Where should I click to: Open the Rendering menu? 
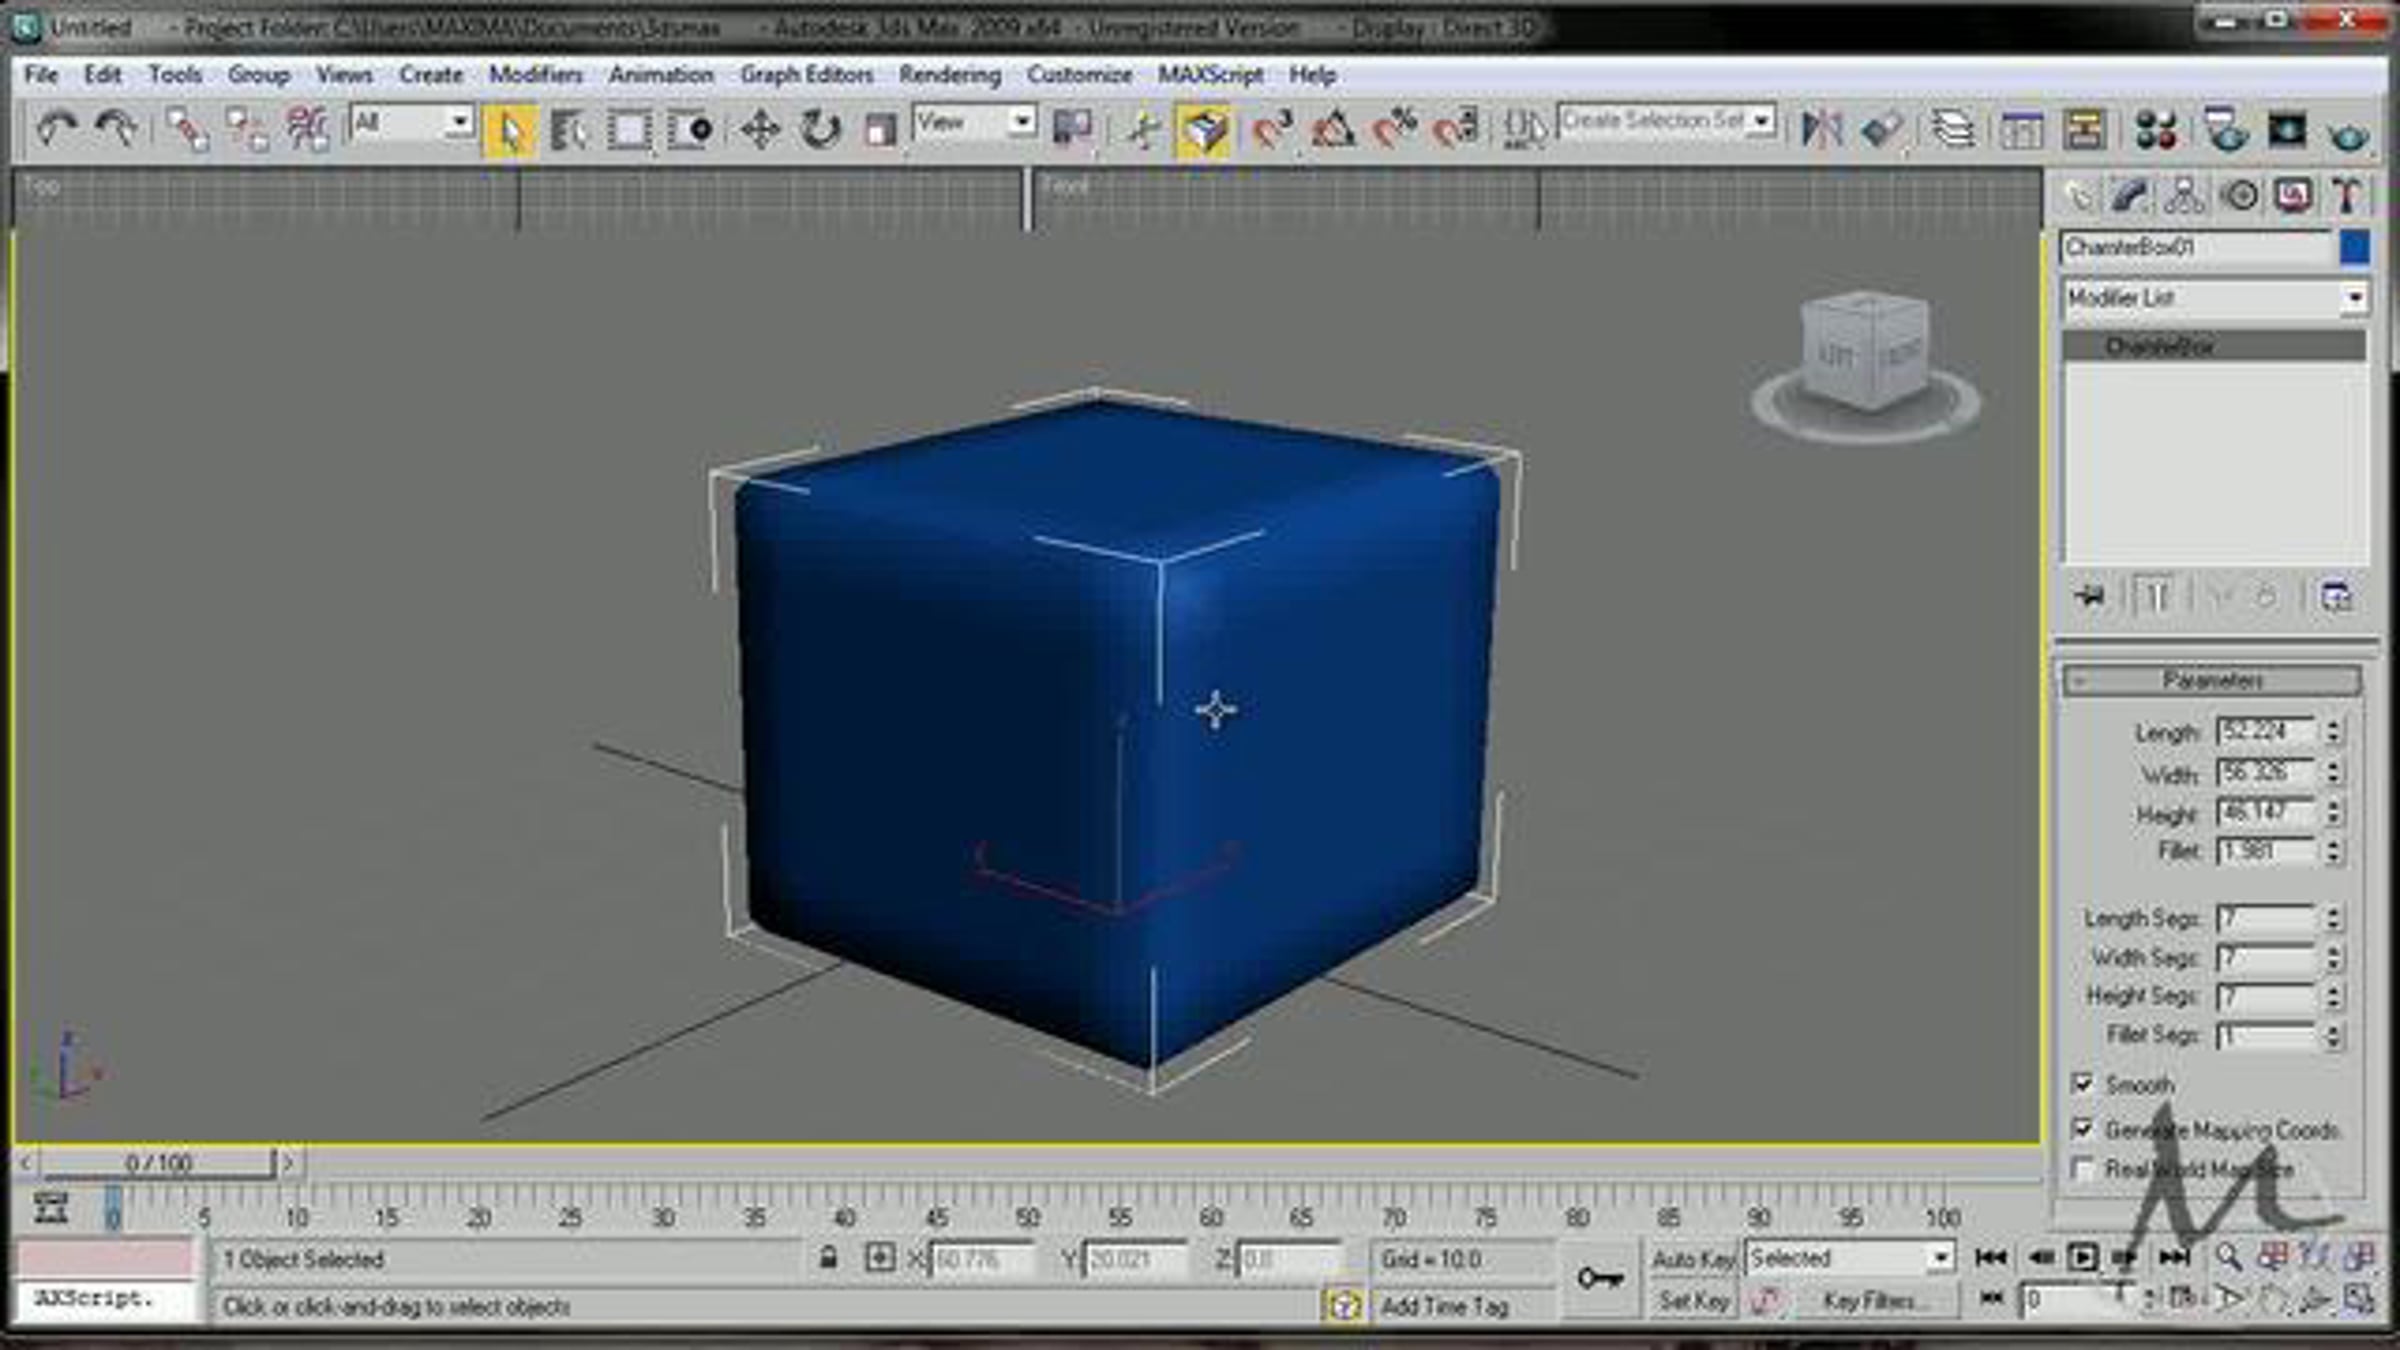coord(949,75)
